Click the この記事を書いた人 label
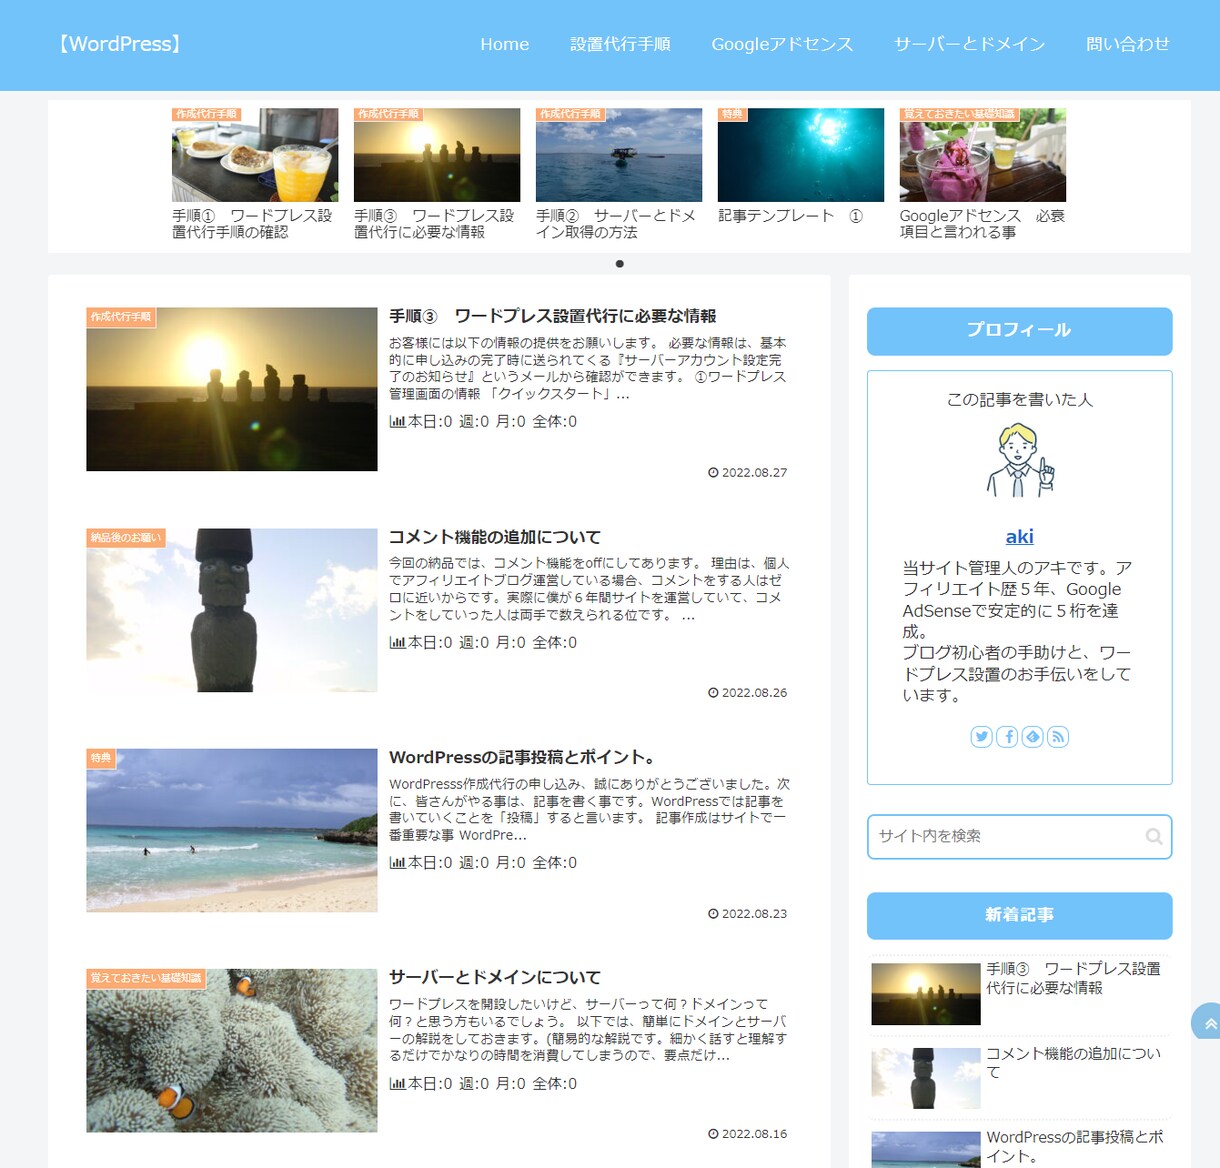Image resolution: width=1220 pixels, height=1168 pixels. [x=1019, y=400]
